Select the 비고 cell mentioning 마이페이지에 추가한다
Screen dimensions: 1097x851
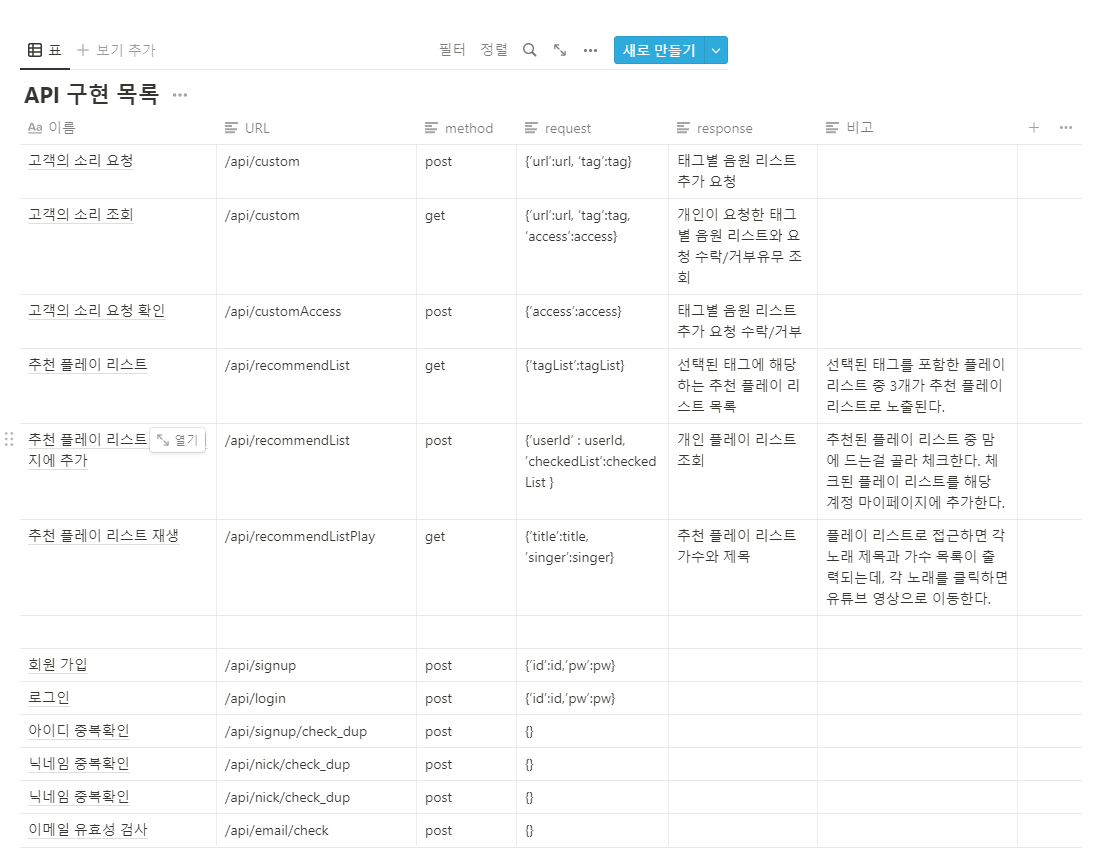tap(917, 471)
